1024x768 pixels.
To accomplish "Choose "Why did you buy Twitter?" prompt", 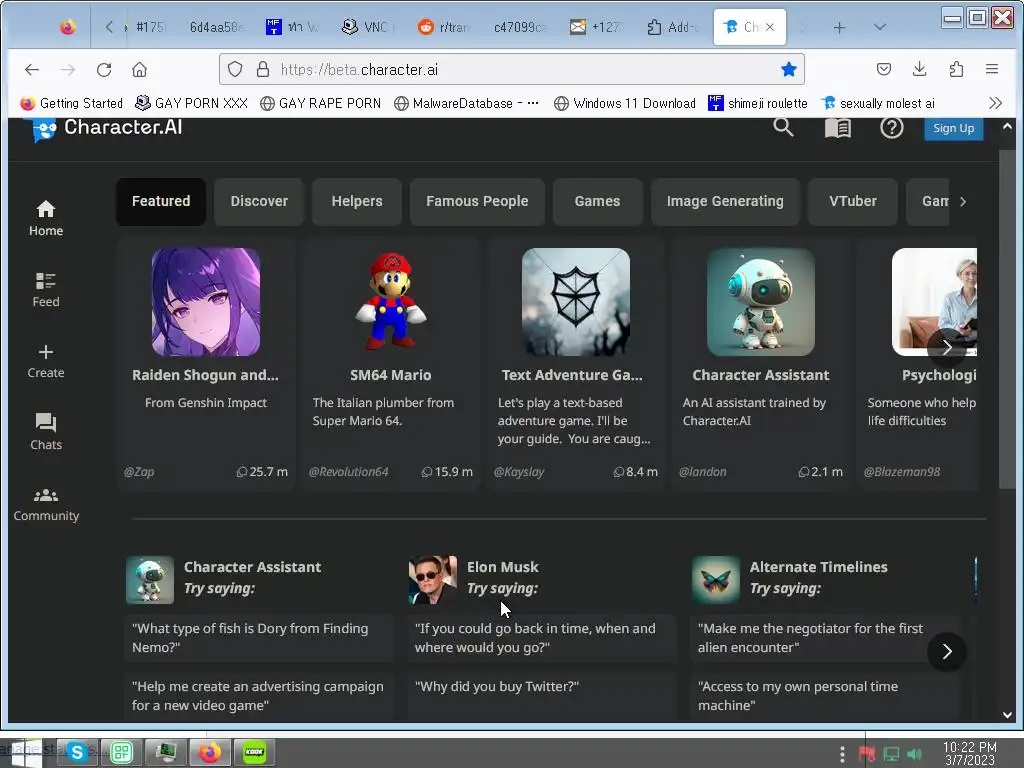I will pyautogui.click(x=542, y=696).
